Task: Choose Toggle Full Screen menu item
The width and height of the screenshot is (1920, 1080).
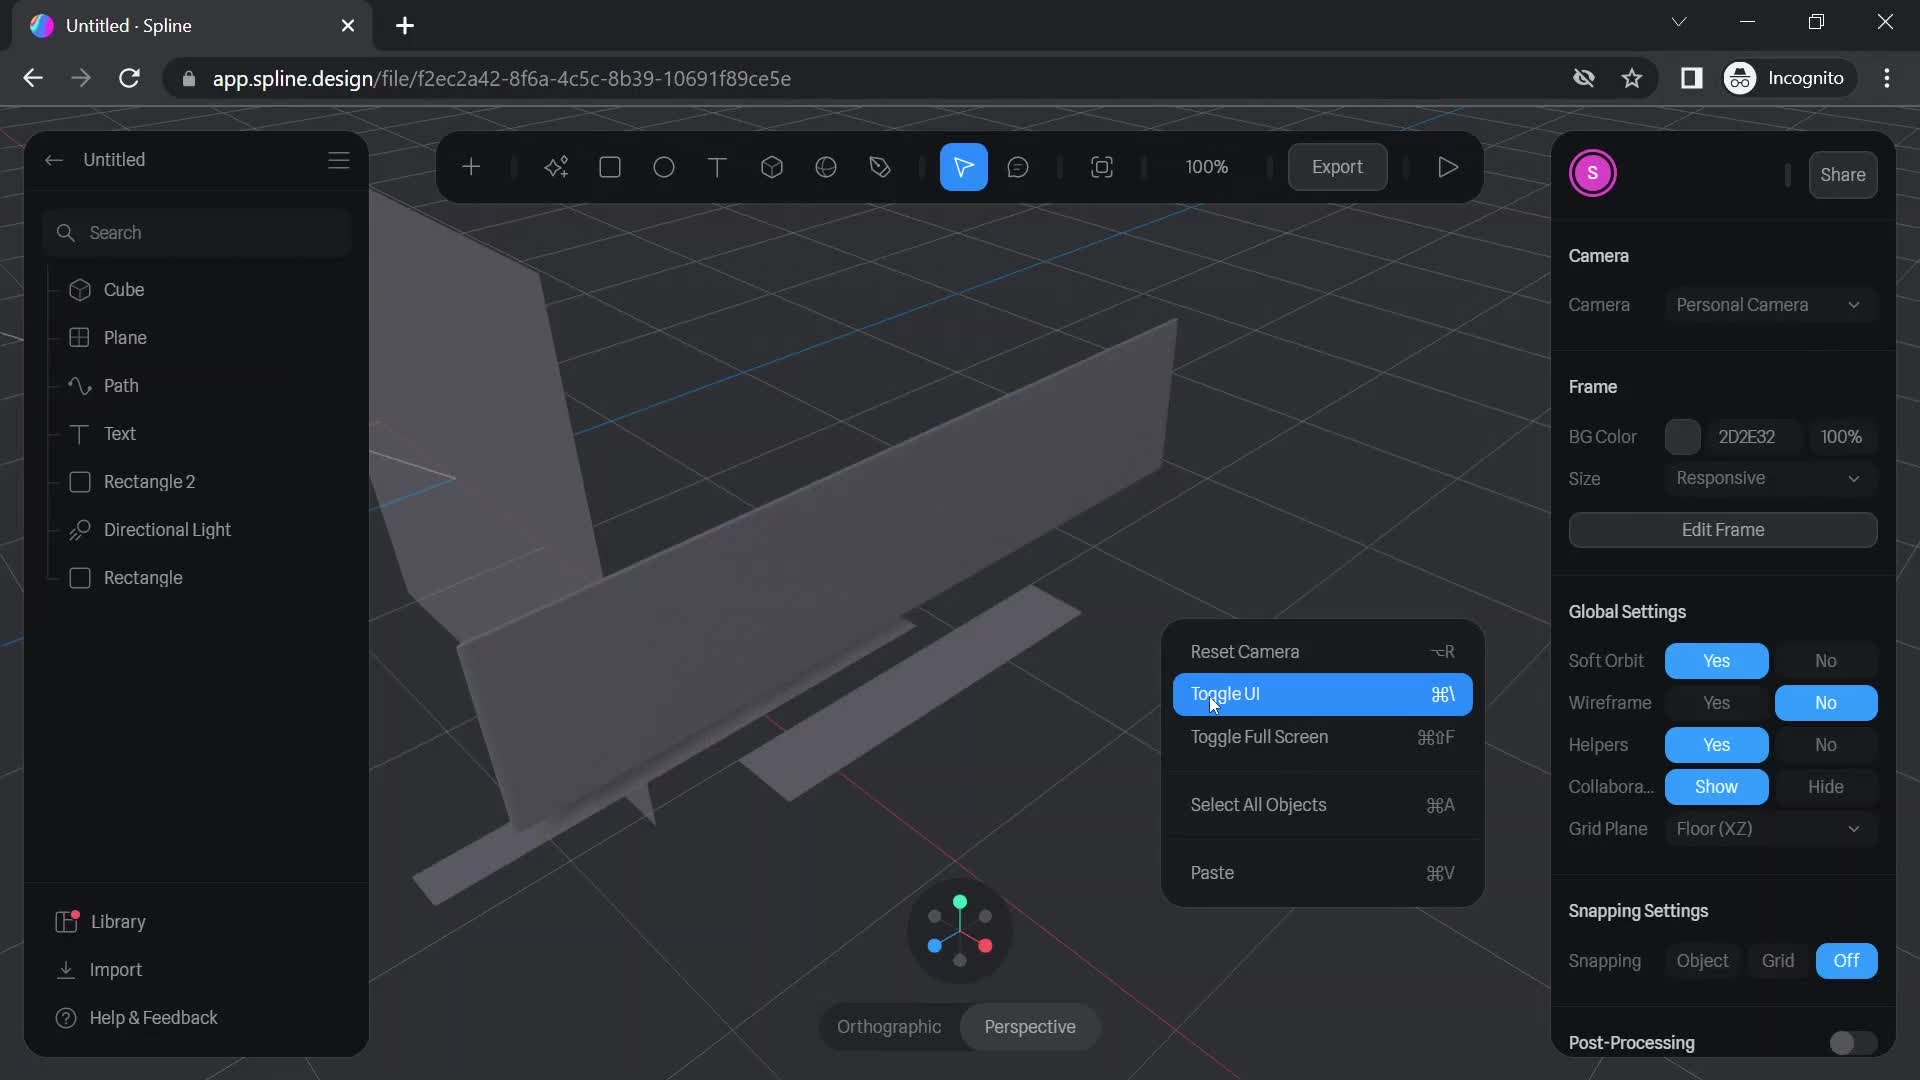Action: point(1322,737)
